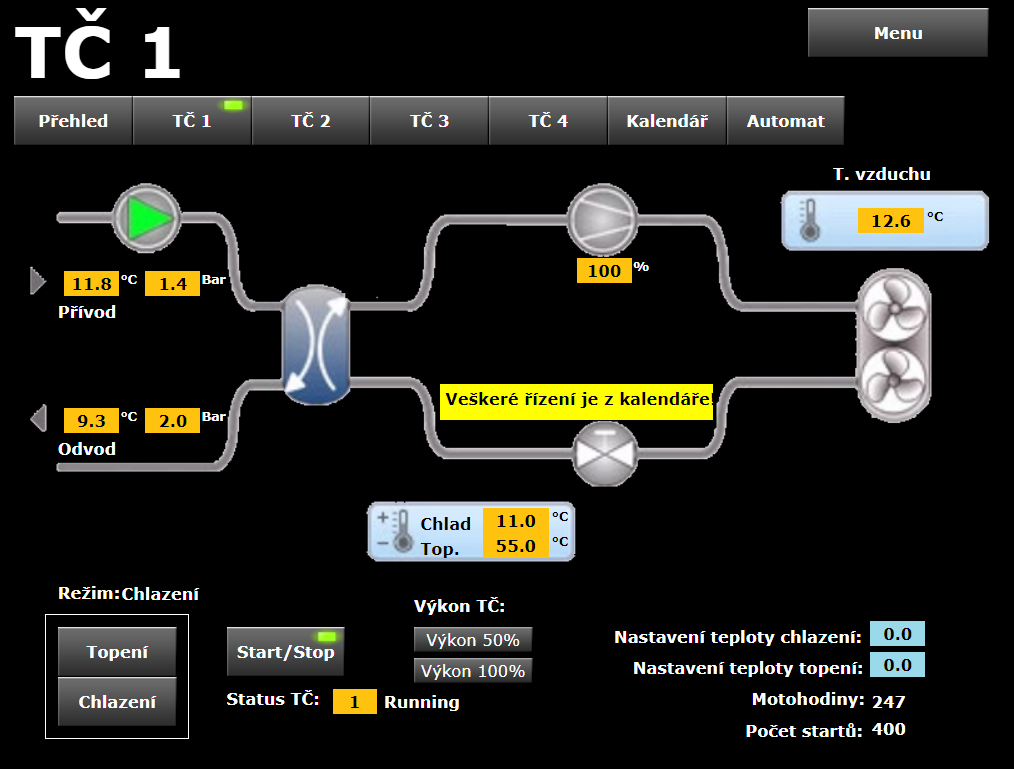The width and height of the screenshot is (1014, 769).
Task: Click the upper fan icon
Action: click(x=893, y=311)
